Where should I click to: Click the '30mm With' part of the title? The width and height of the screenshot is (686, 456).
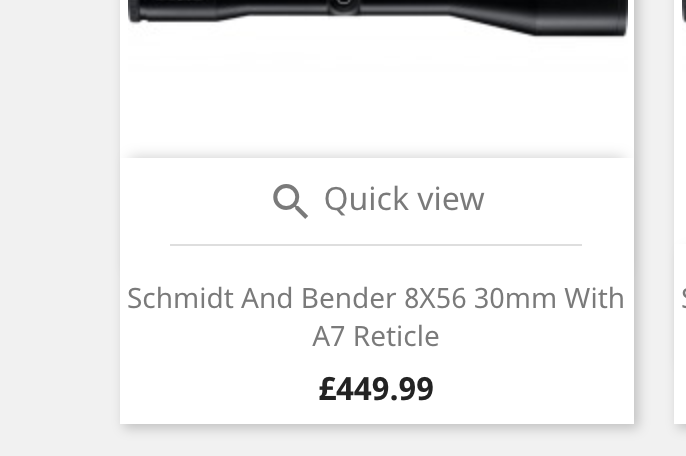click(550, 298)
